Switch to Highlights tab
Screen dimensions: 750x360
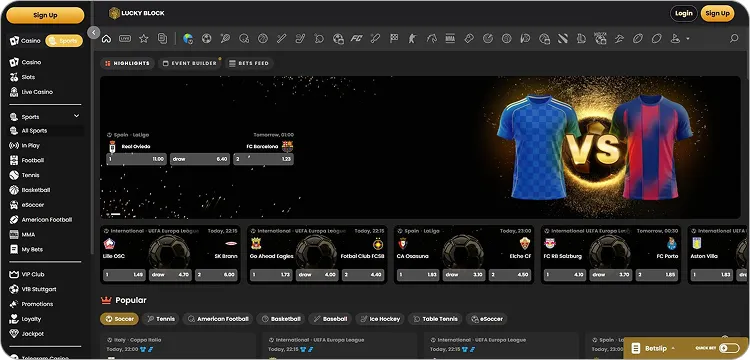coord(127,63)
